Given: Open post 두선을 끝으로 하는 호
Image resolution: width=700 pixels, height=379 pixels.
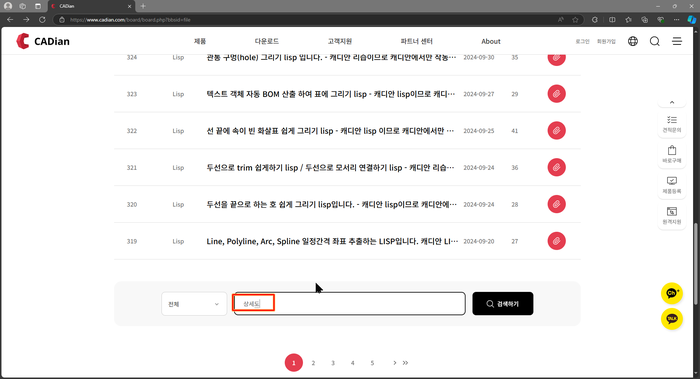Looking at the screenshot, I should point(331,204).
